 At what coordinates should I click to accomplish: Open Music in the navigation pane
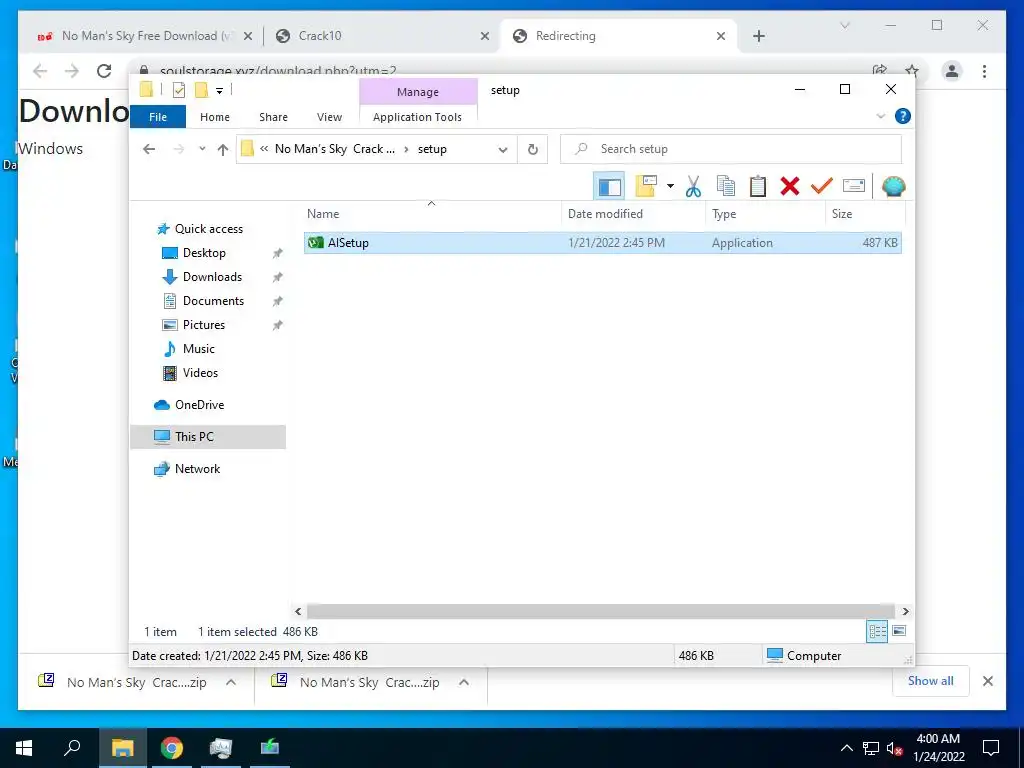pyautogui.click(x=199, y=349)
